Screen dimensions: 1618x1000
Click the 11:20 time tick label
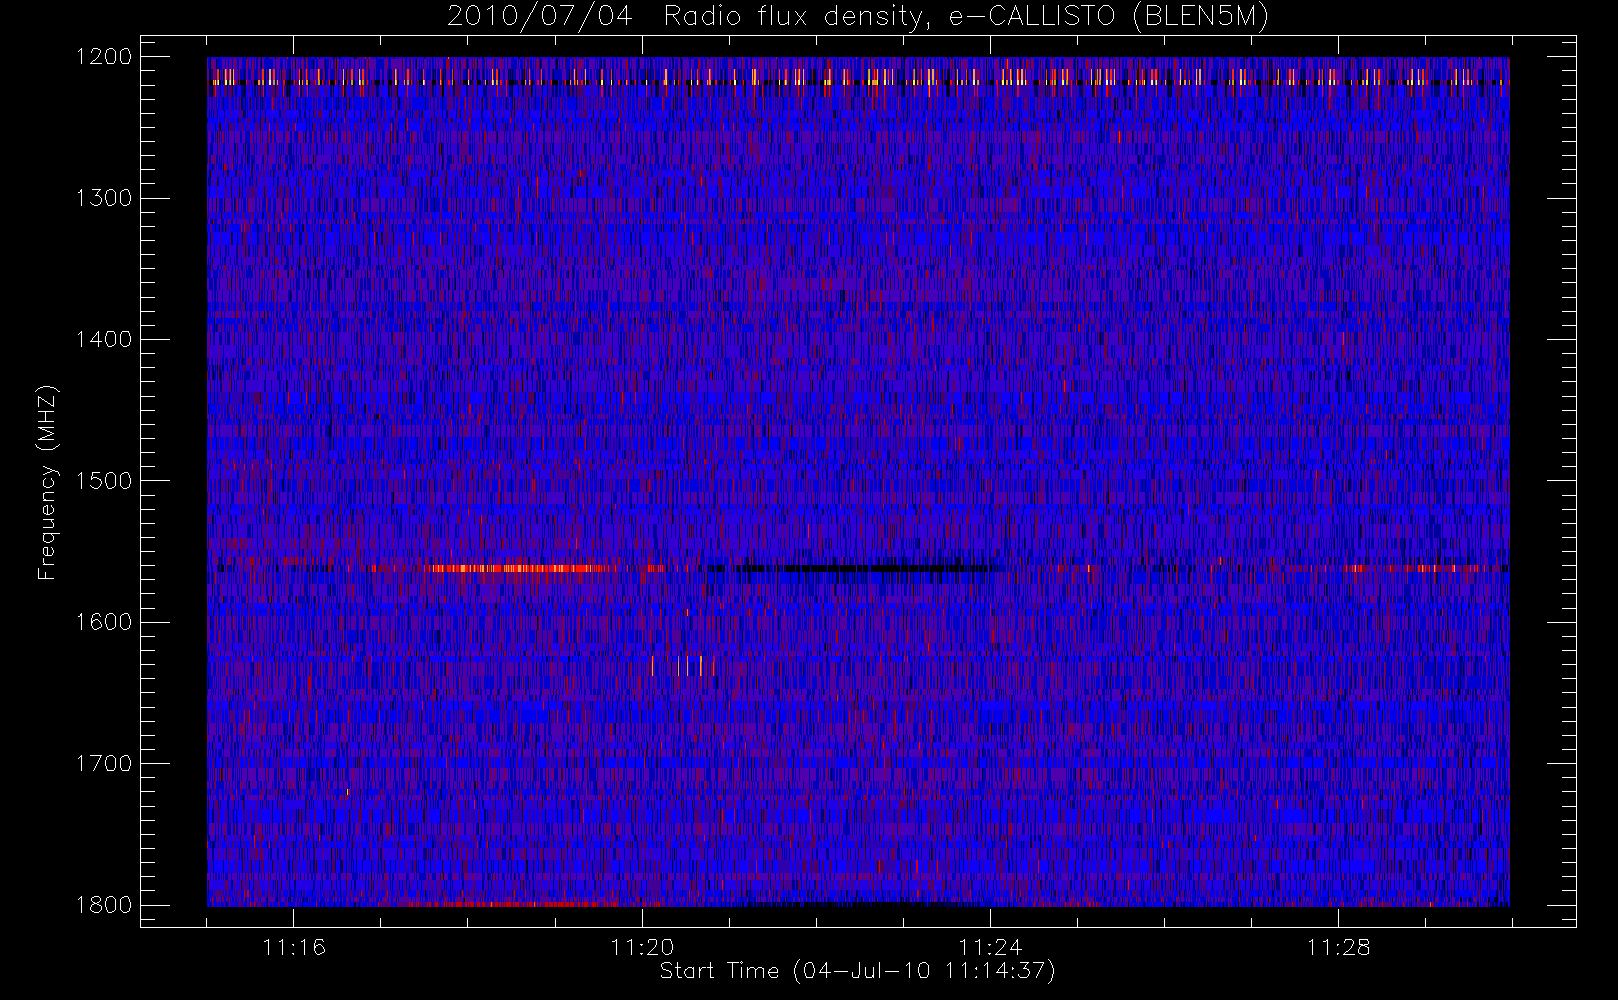(x=642, y=947)
